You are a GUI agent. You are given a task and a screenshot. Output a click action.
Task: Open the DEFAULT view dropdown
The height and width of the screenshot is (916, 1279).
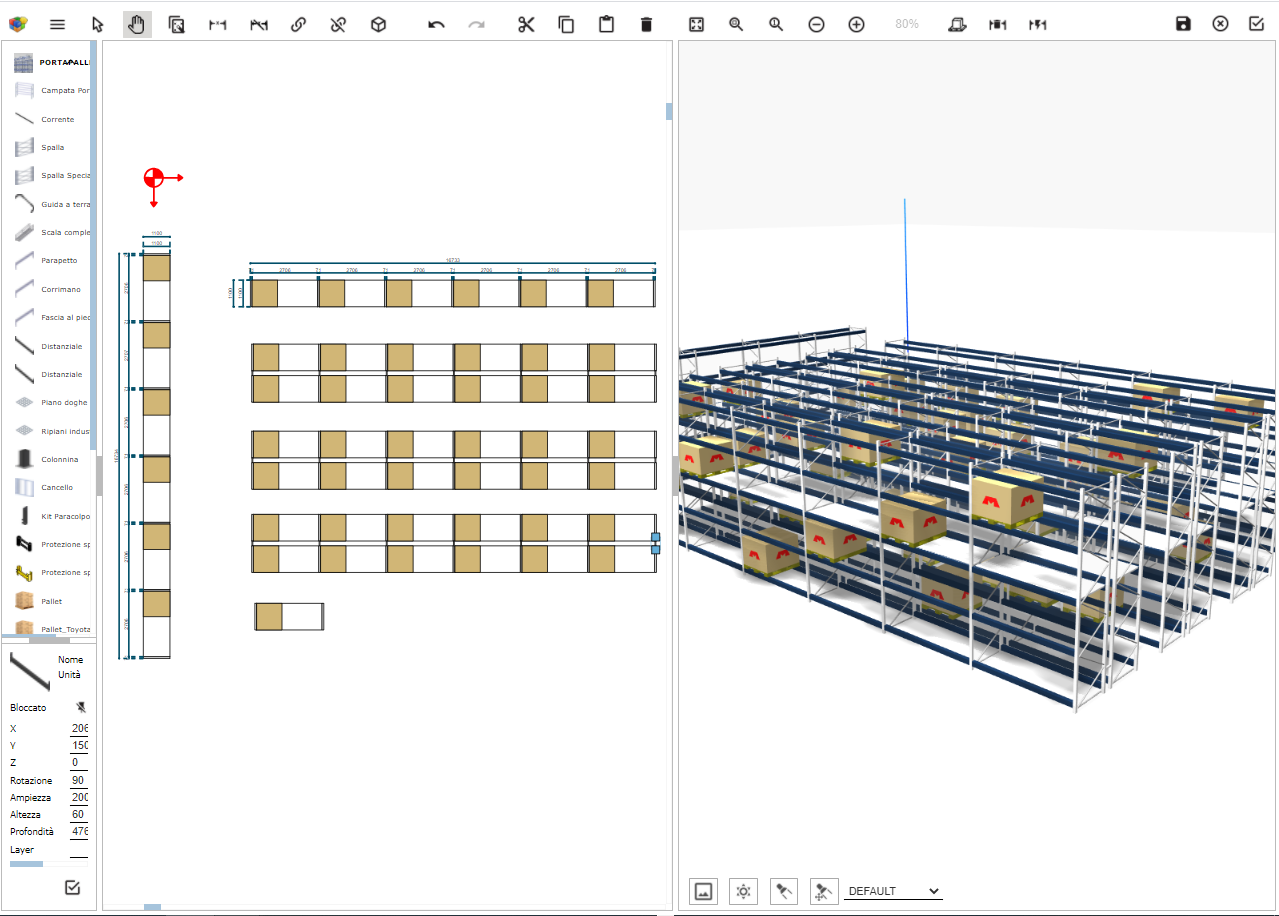point(892,891)
